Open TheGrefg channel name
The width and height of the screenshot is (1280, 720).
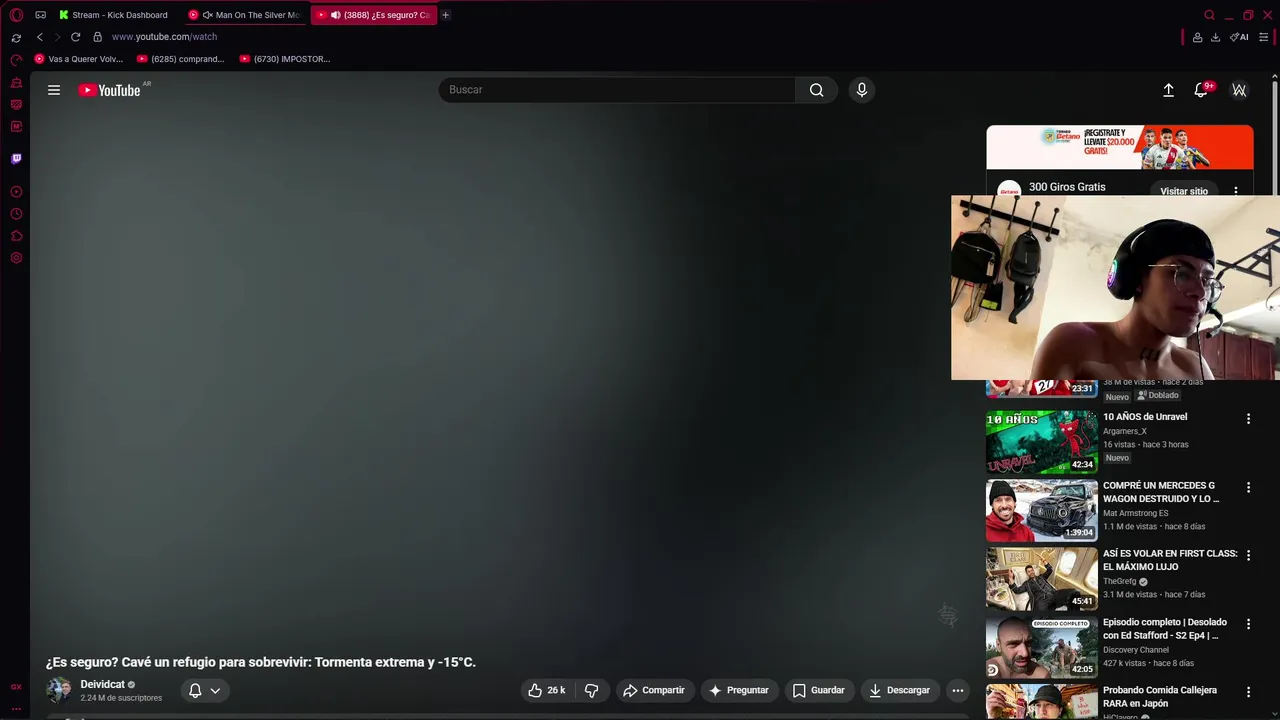[1119, 581]
